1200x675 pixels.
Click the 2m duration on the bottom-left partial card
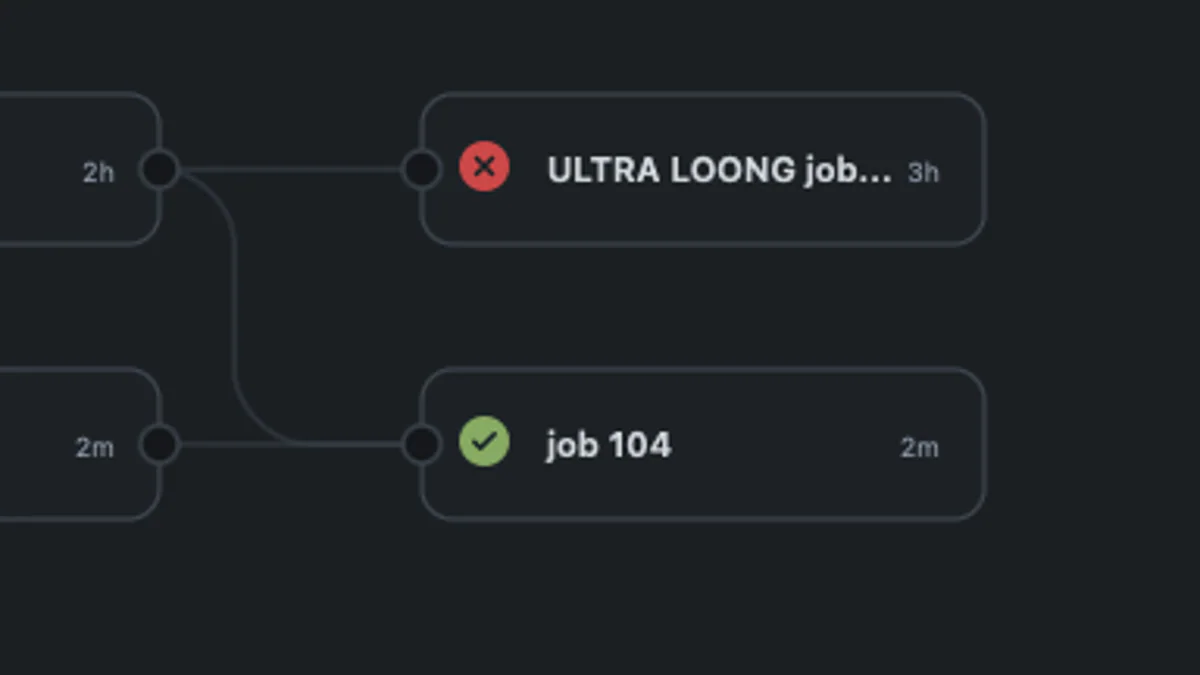point(95,448)
